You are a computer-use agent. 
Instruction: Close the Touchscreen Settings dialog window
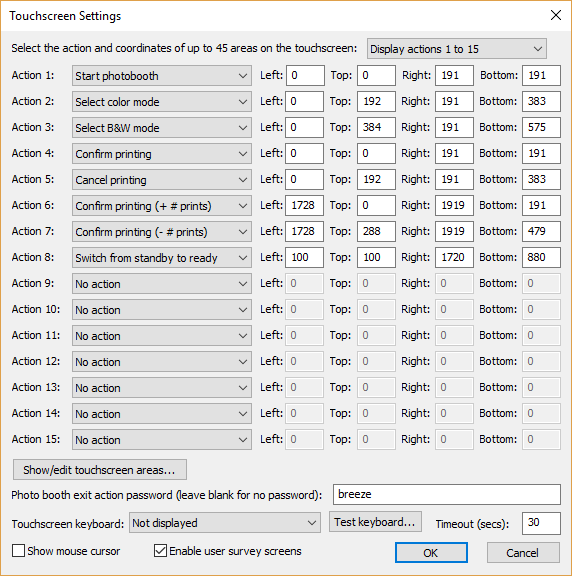click(556, 15)
